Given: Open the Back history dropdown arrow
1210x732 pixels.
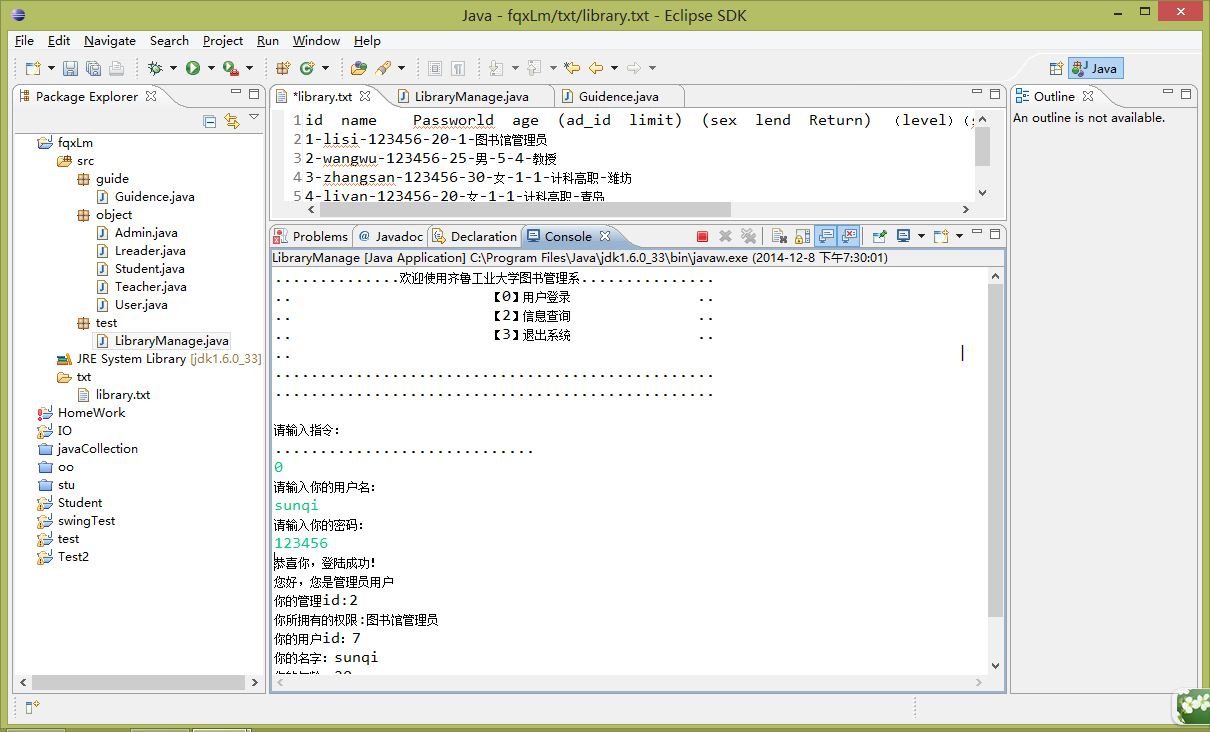Looking at the screenshot, I should (x=614, y=68).
